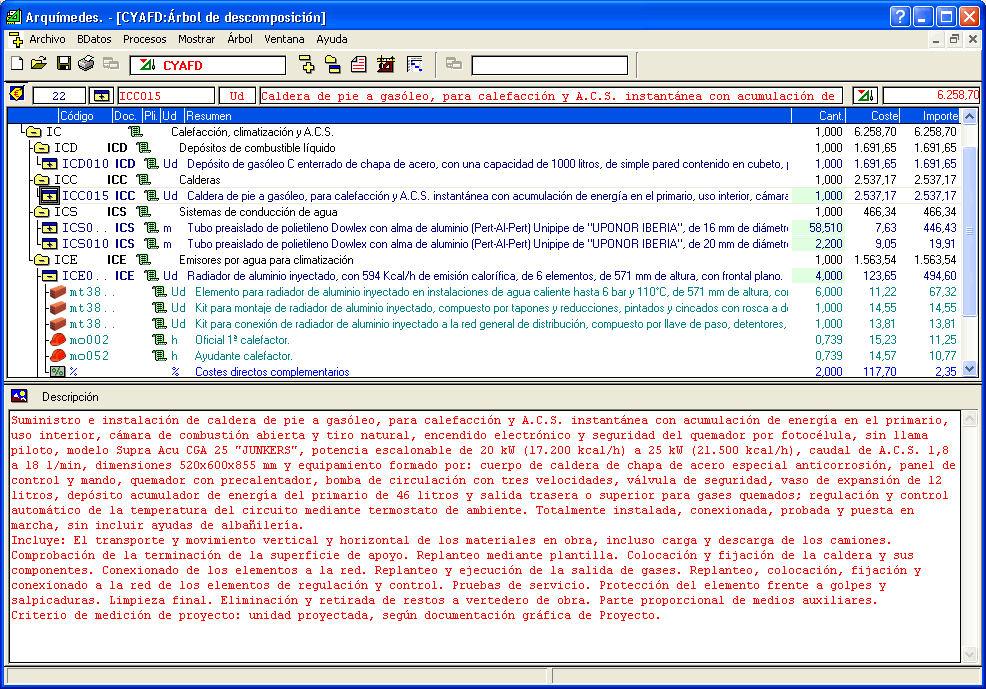Click the Depósitos de combustible líquido row

tap(257, 148)
